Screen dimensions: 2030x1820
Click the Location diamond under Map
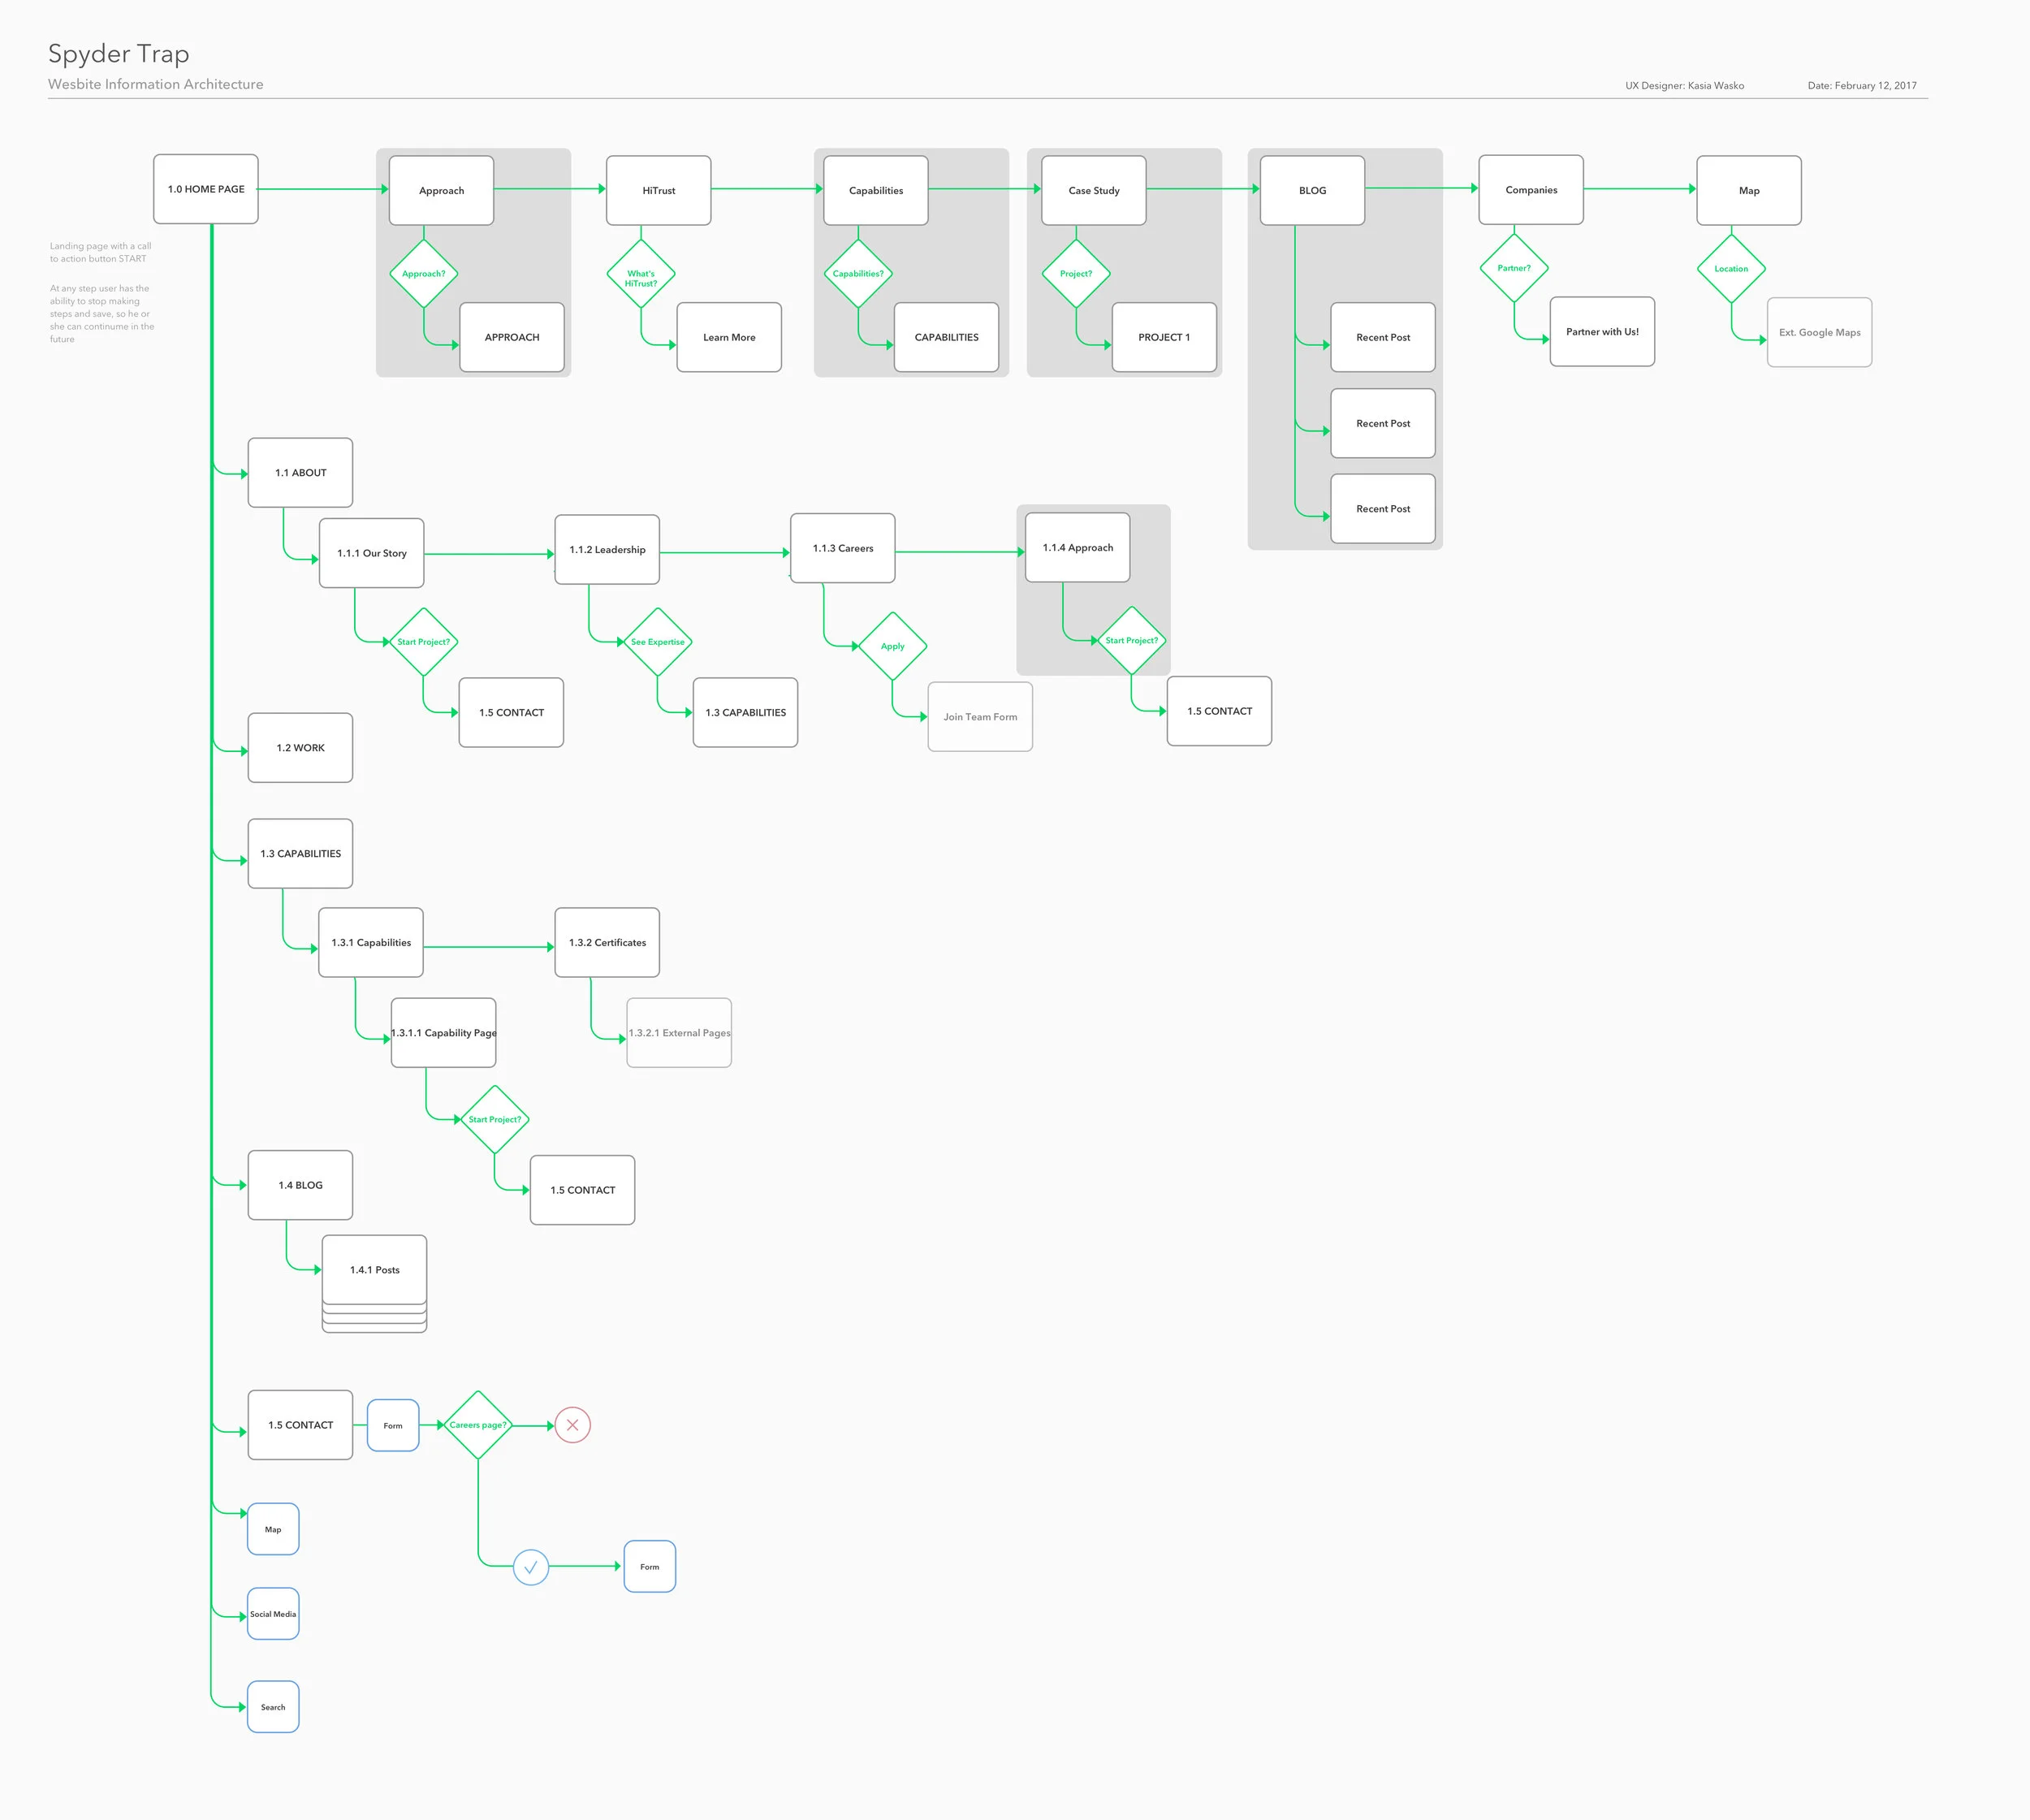click(1731, 268)
